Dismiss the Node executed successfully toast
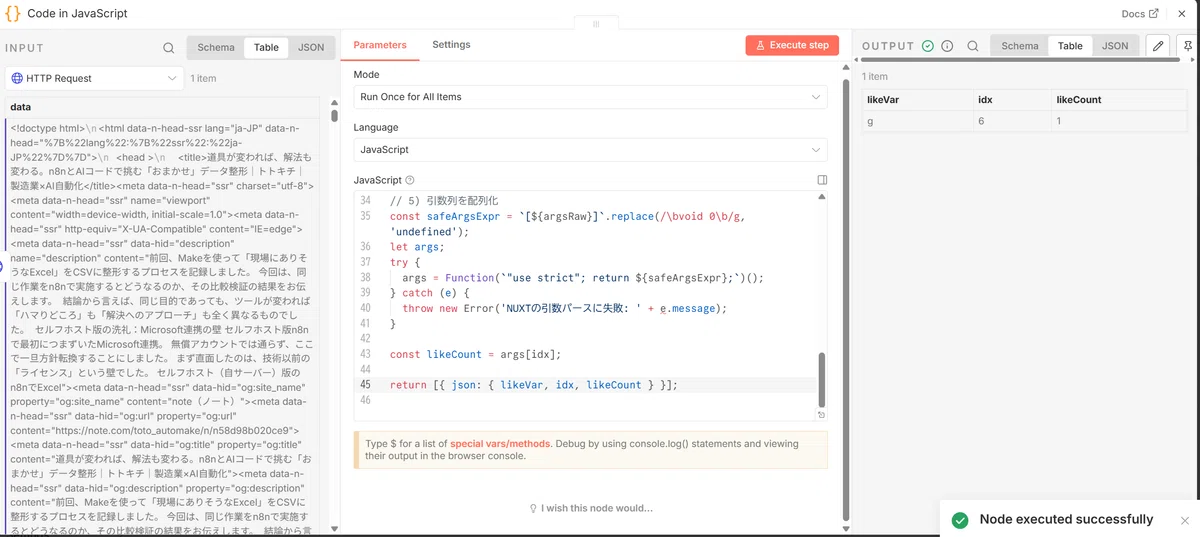1200x537 pixels. tap(1185, 520)
